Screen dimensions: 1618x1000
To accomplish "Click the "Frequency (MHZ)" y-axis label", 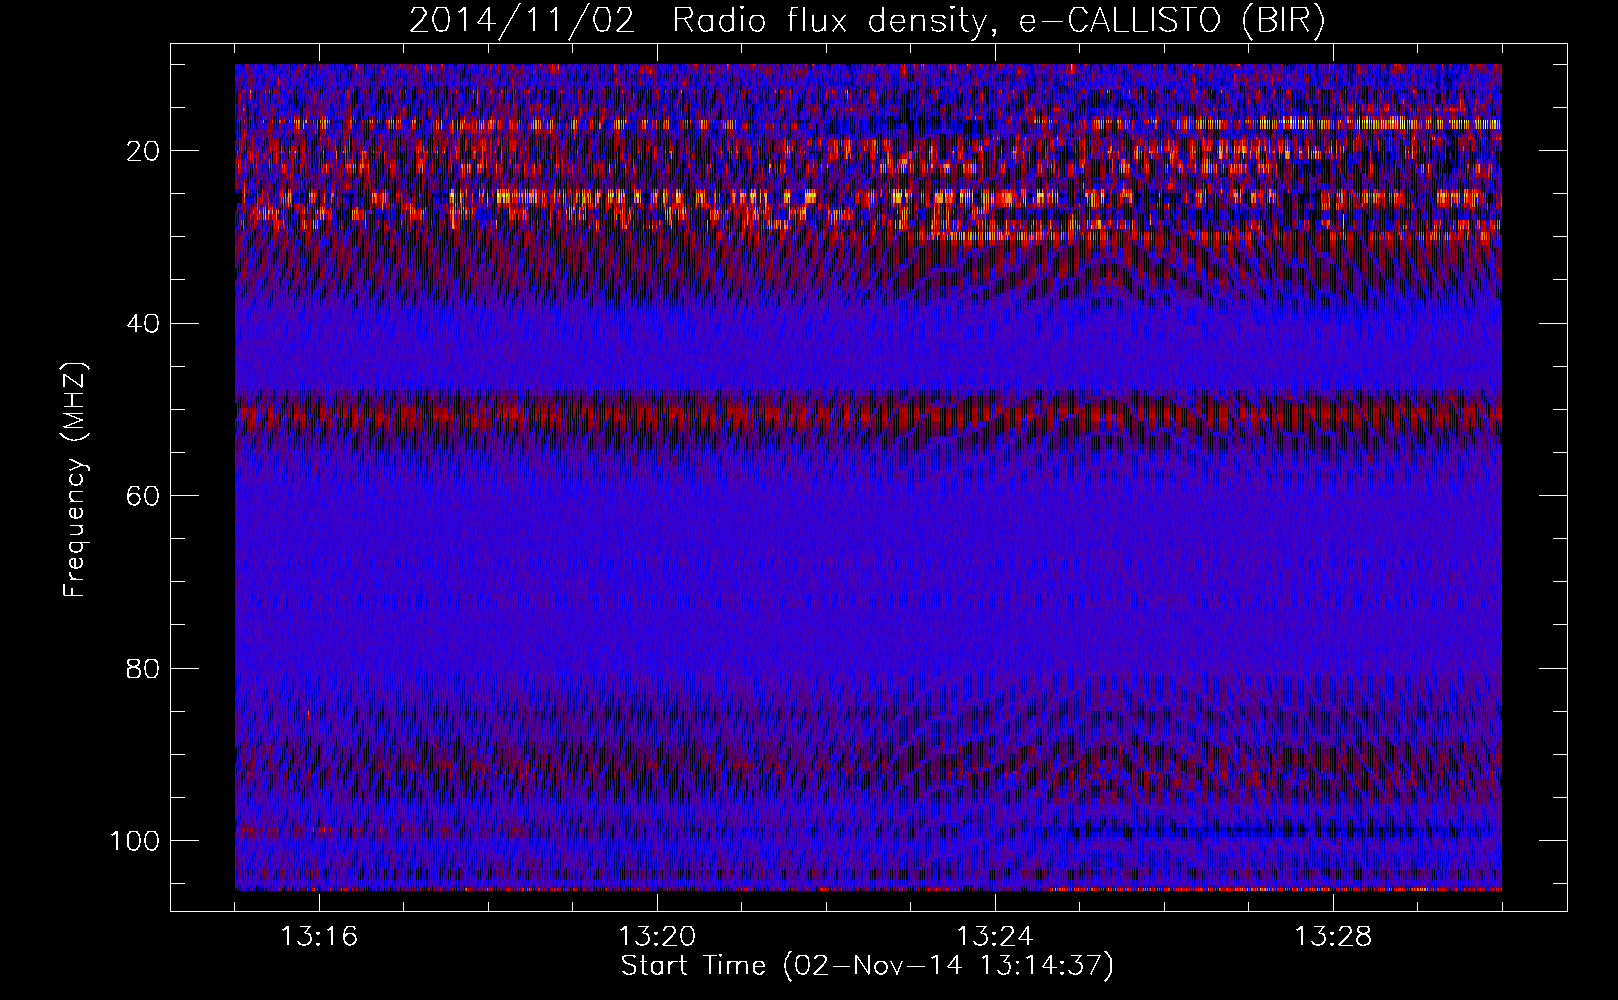I will 75,480.
